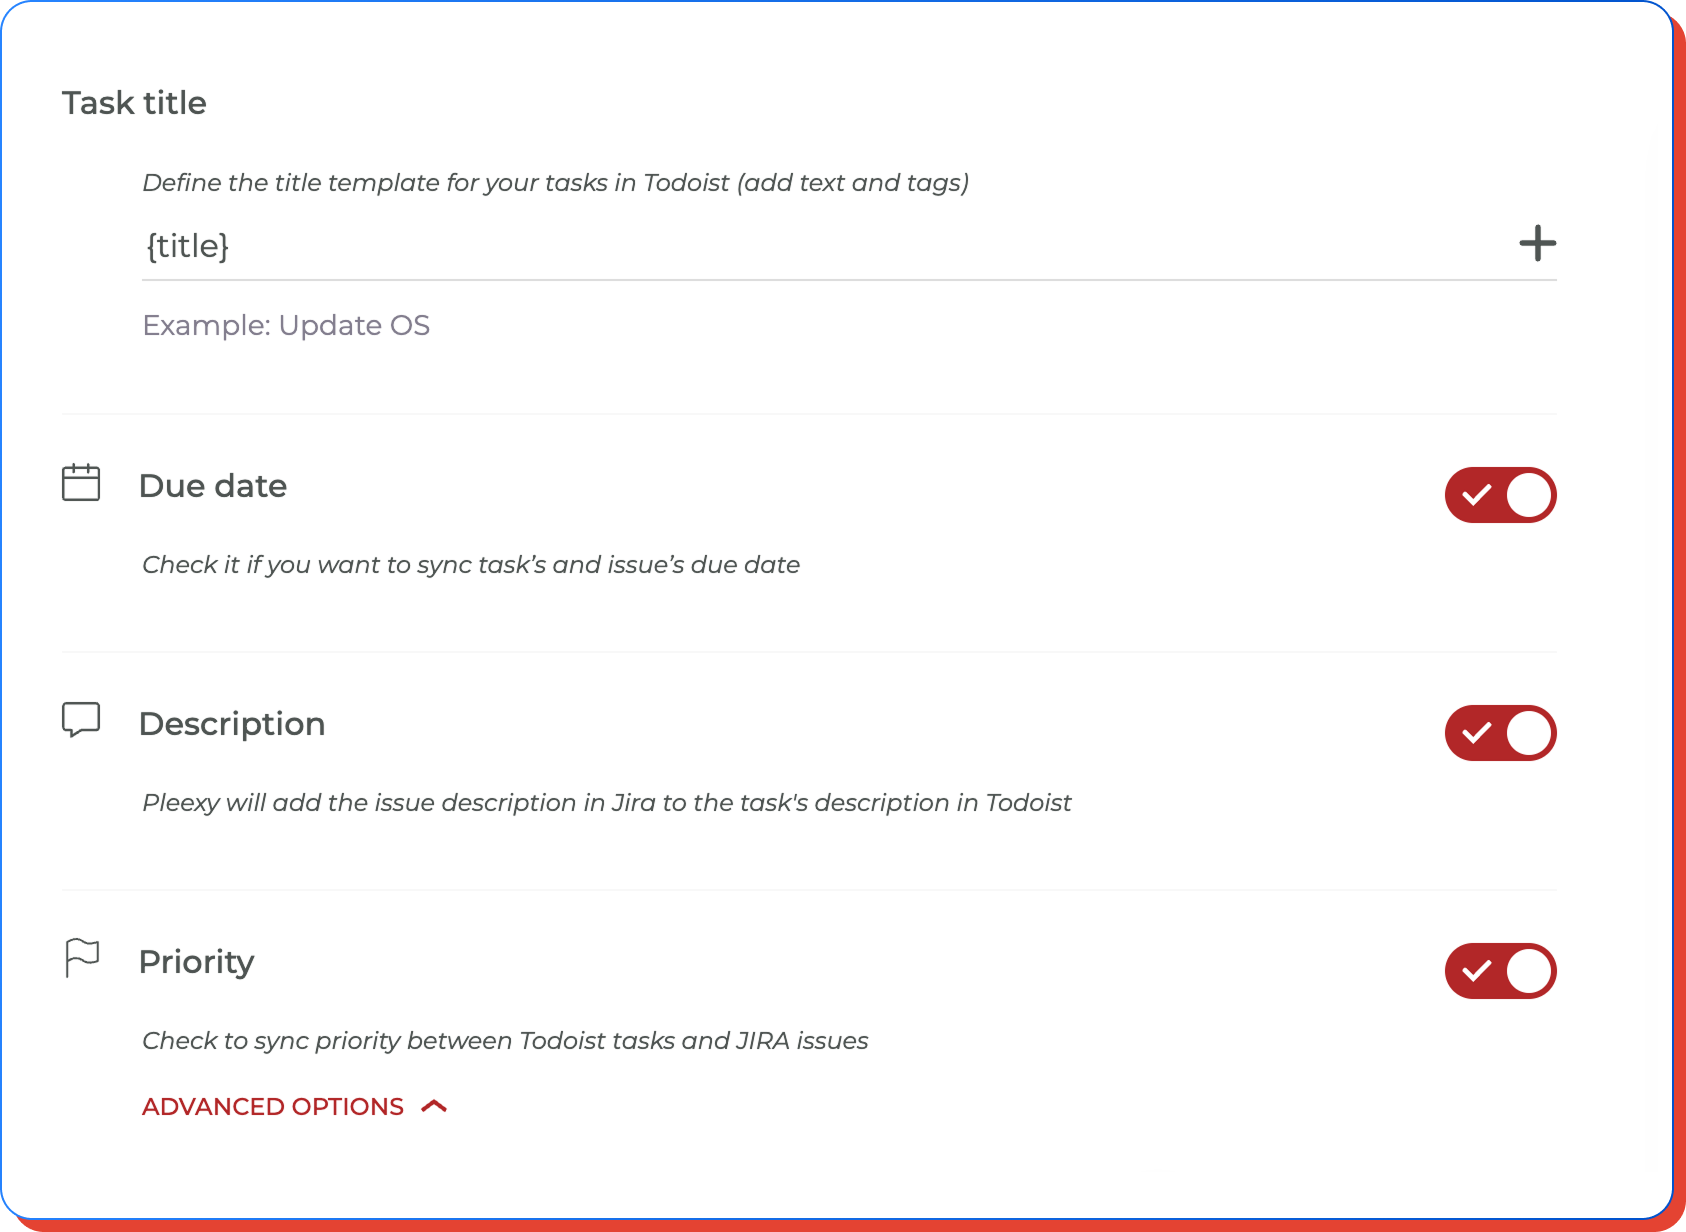Click the flag icon beside Priority
Screen dimensions: 1686x1232
82,958
